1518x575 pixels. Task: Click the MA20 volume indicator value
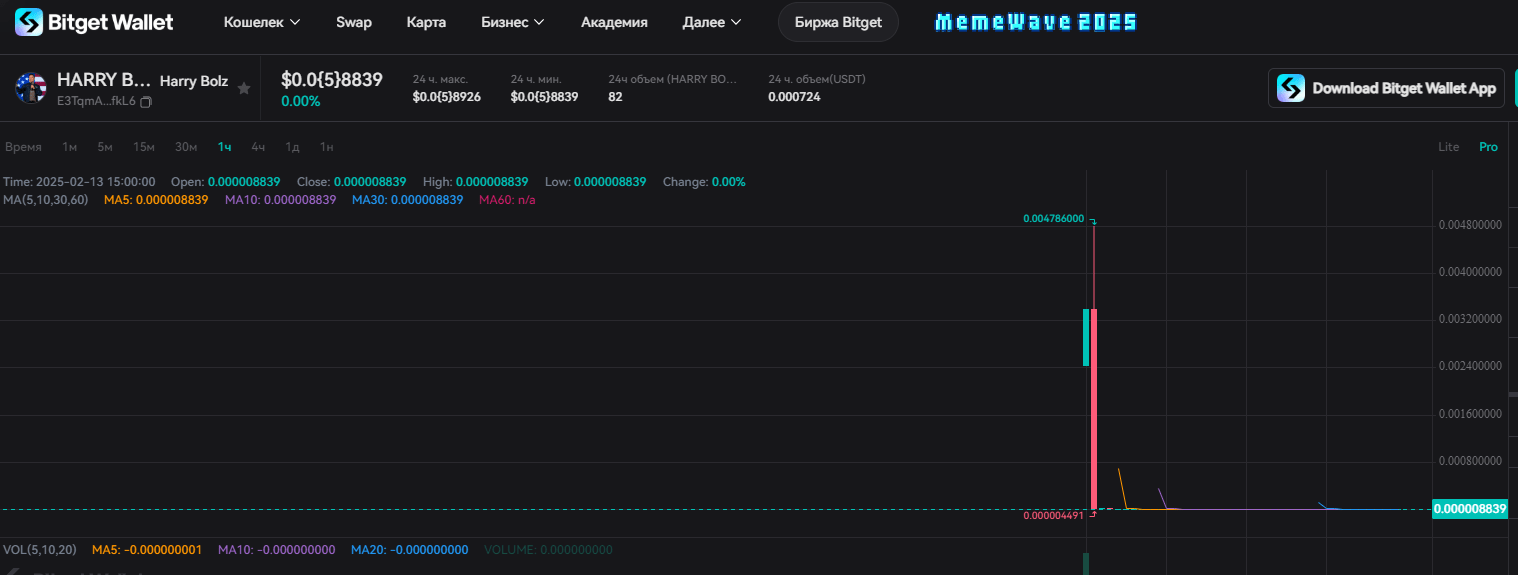pos(410,550)
